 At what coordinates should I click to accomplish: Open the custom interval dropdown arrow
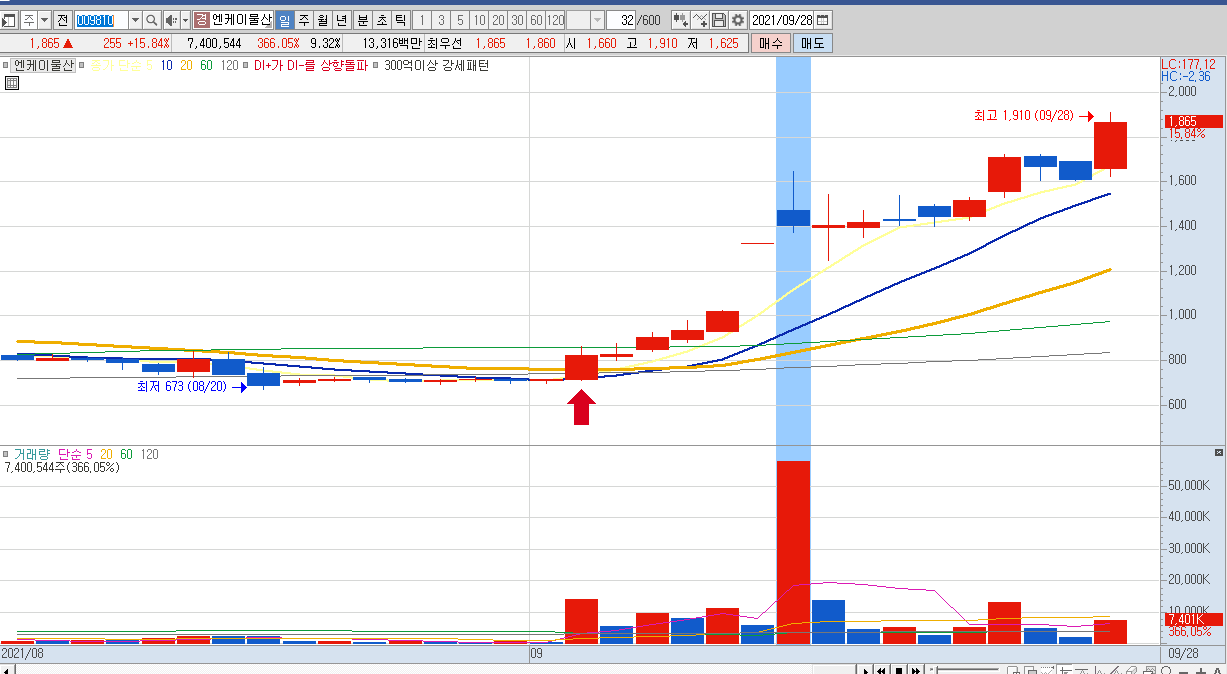pyautogui.click(x=598, y=20)
